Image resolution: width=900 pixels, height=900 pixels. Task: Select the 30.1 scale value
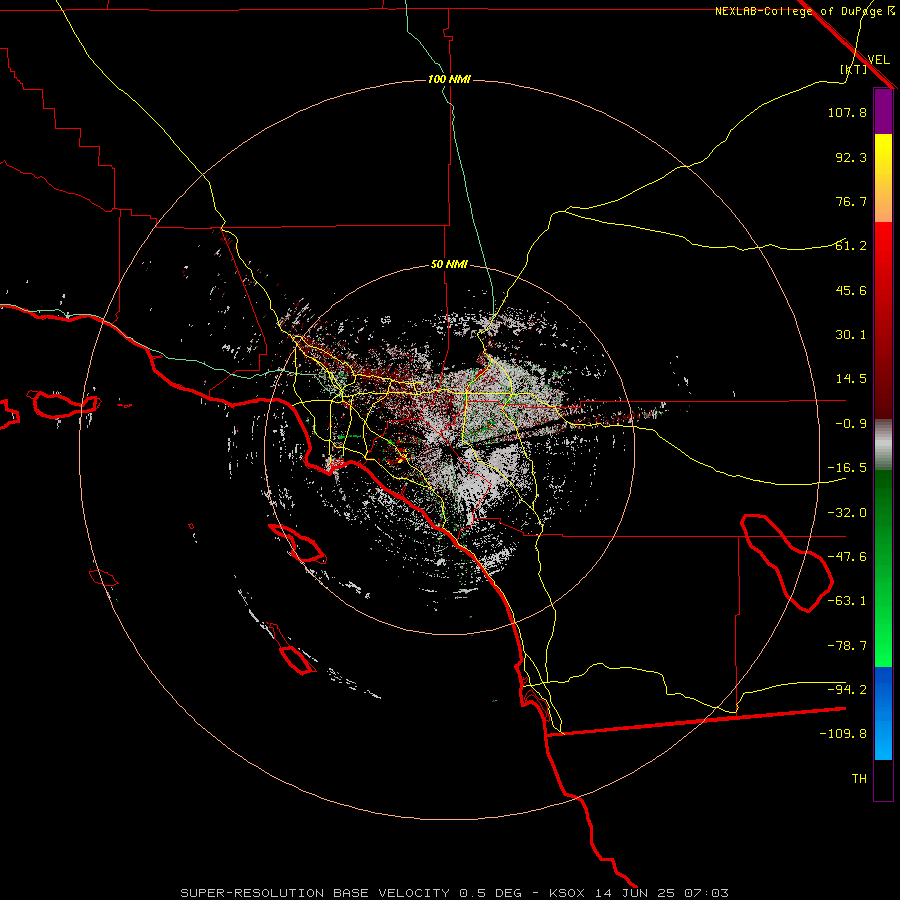[x=851, y=335]
